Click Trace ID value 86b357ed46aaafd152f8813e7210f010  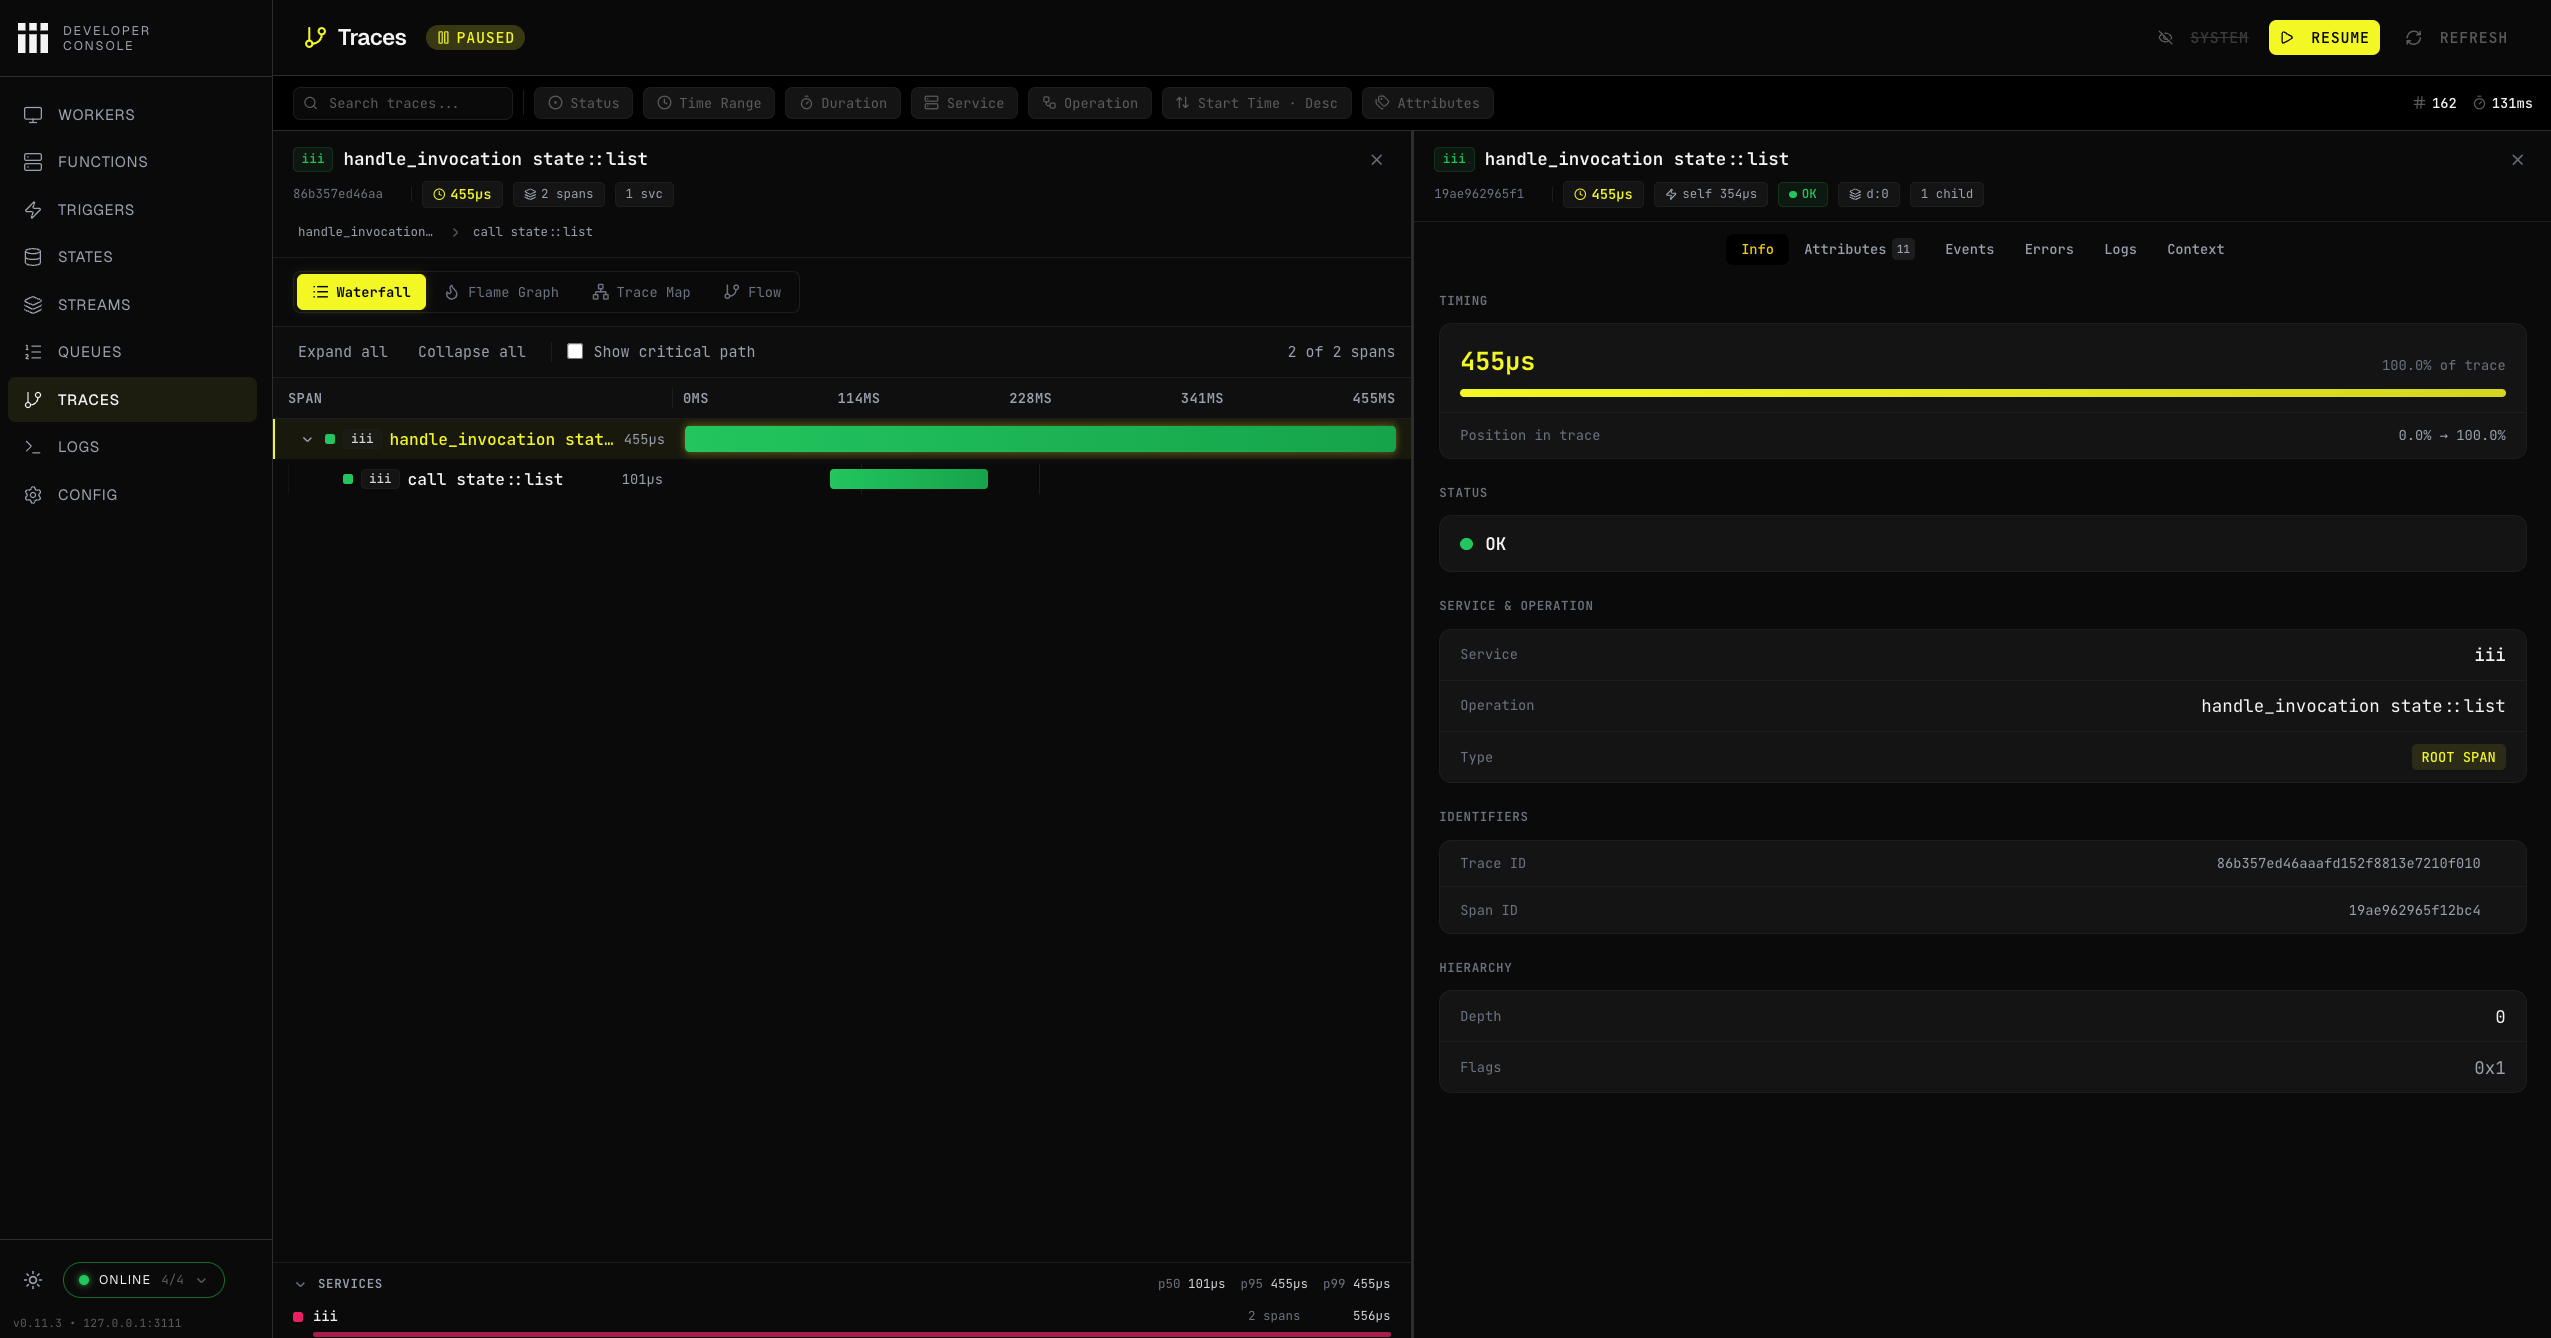(x=2348, y=864)
